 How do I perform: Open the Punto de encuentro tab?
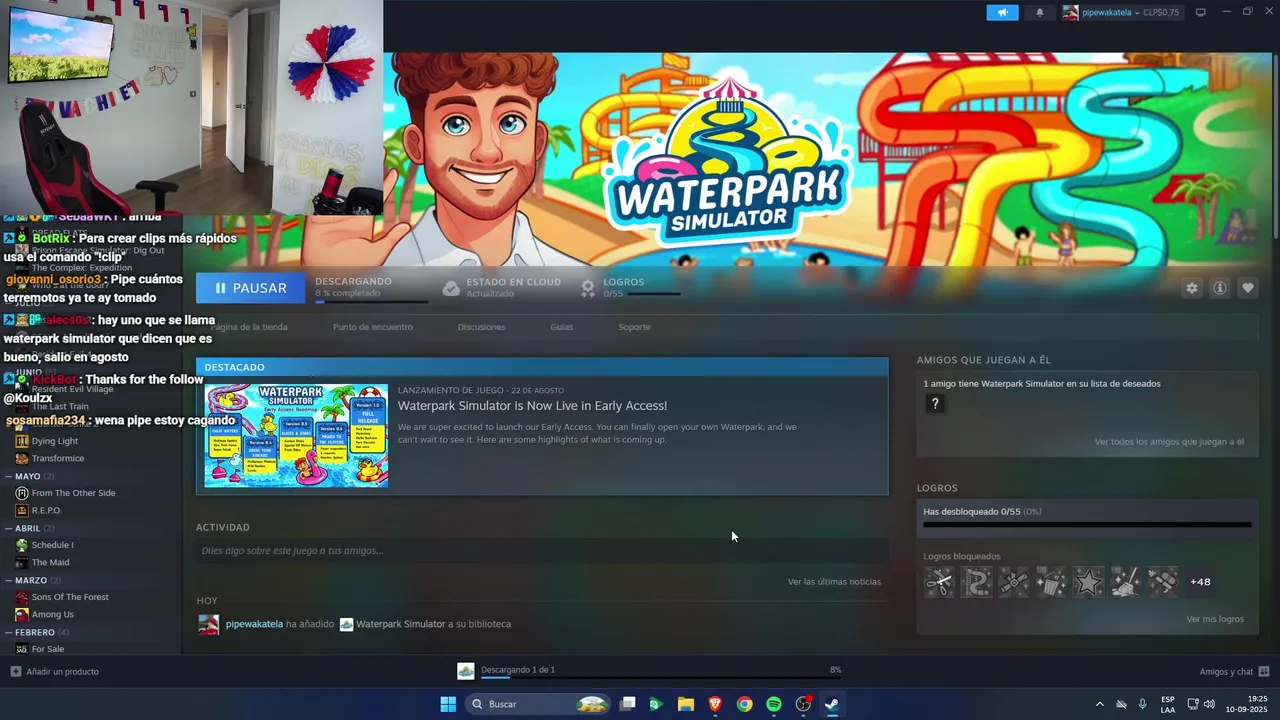click(373, 327)
